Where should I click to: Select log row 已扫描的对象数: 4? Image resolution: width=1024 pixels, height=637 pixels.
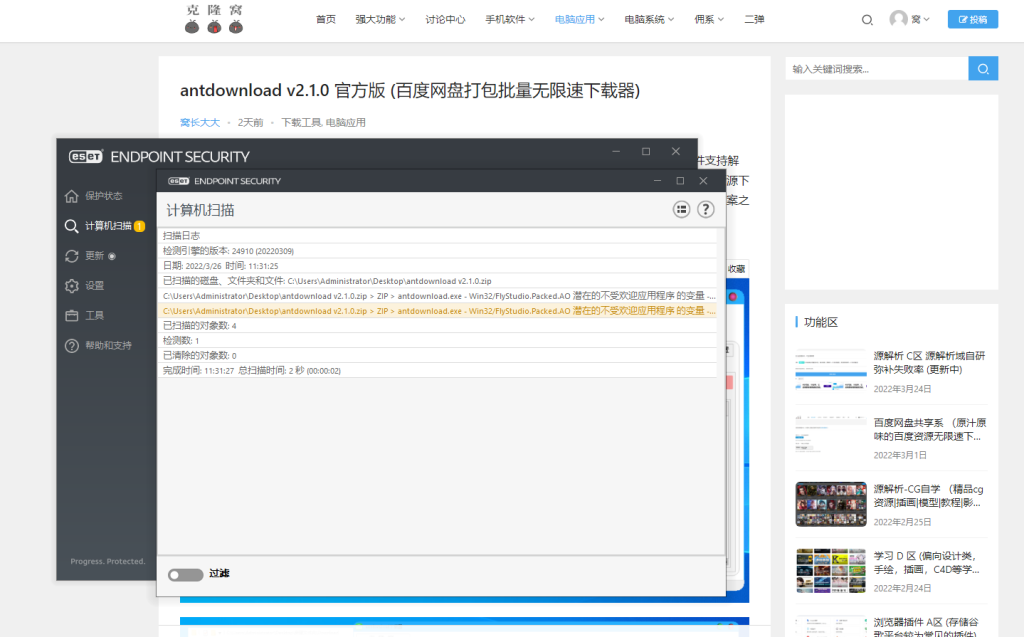pyautogui.click(x=438, y=325)
